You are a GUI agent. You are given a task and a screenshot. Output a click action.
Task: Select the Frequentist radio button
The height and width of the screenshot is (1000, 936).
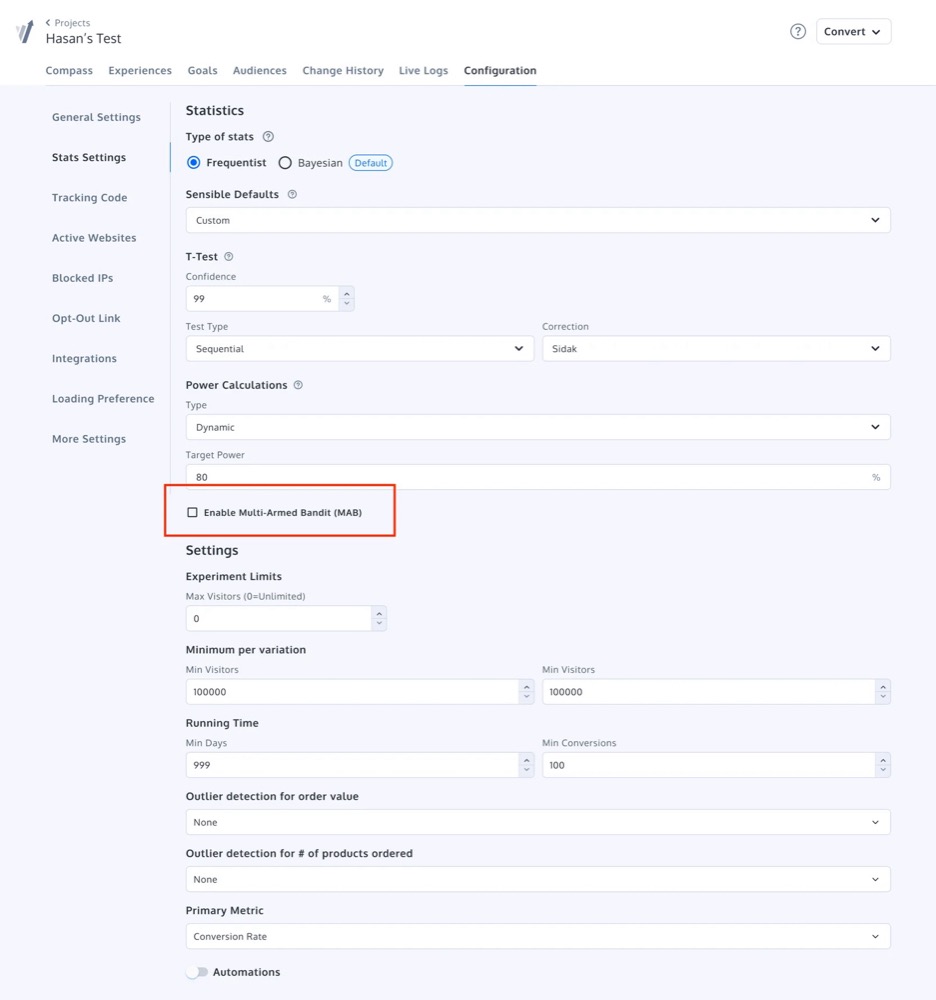[x=194, y=163]
